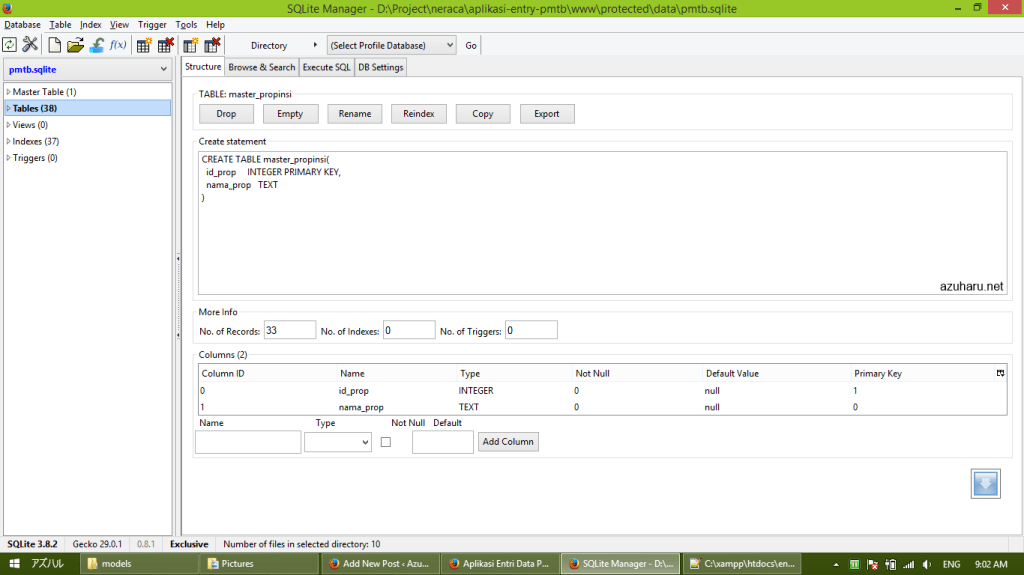Expand the Indexes (37) tree node

(x=8, y=141)
